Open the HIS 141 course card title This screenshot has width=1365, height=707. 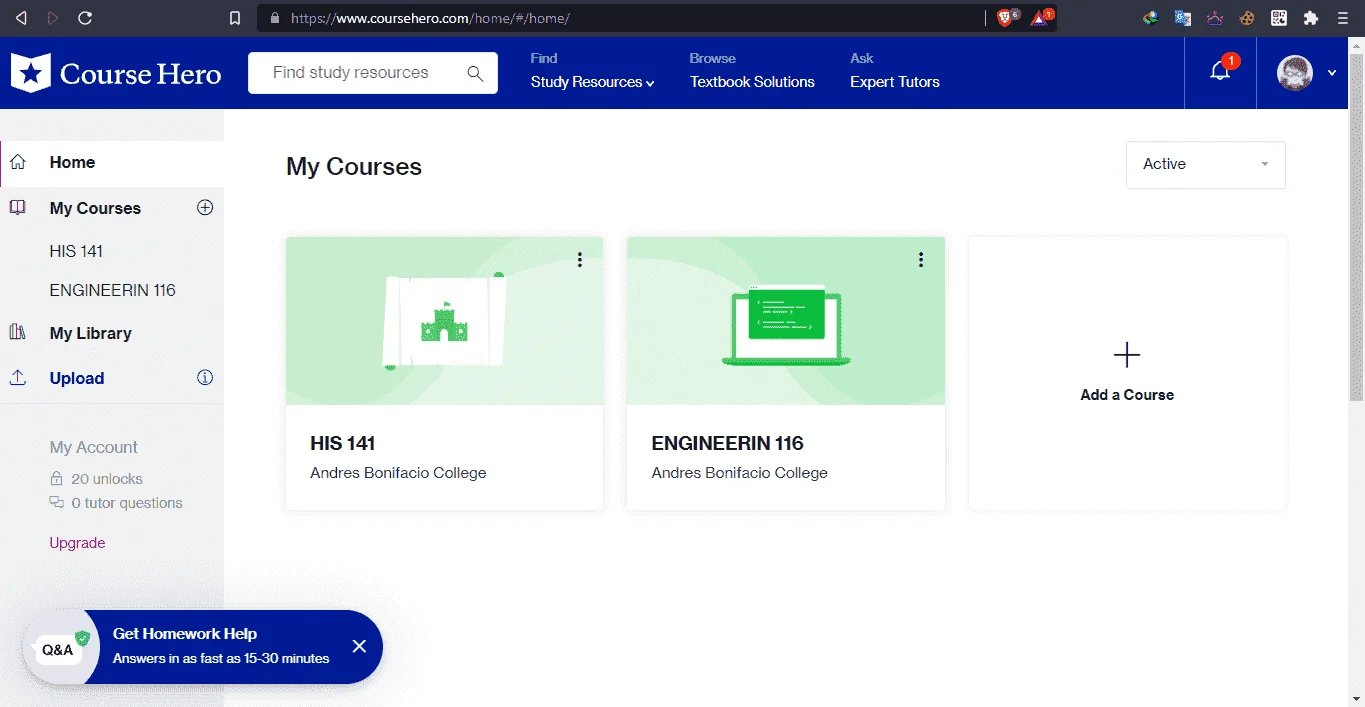[343, 443]
